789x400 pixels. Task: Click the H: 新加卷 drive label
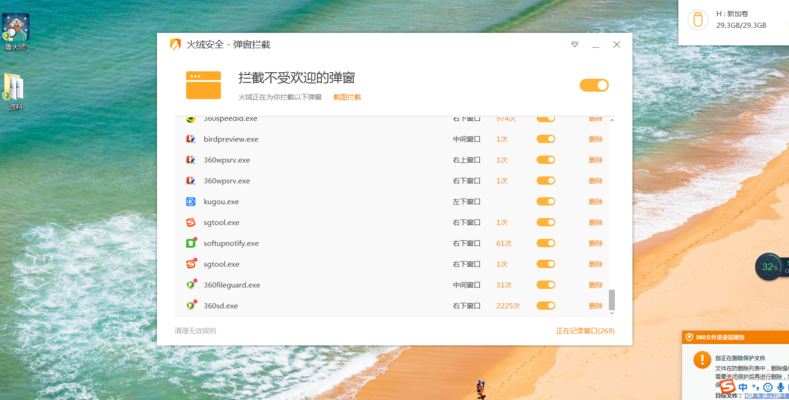point(732,14)
